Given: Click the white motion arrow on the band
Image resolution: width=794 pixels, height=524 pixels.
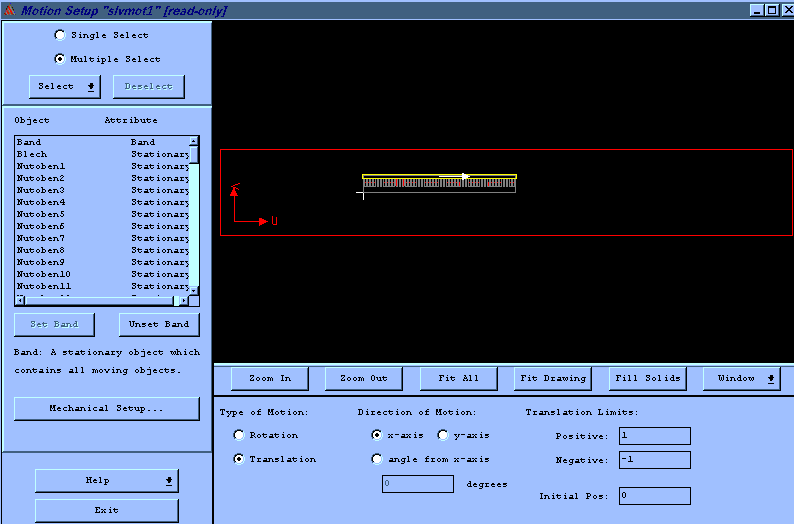Looking at the screenshot, I should point(454,176).
